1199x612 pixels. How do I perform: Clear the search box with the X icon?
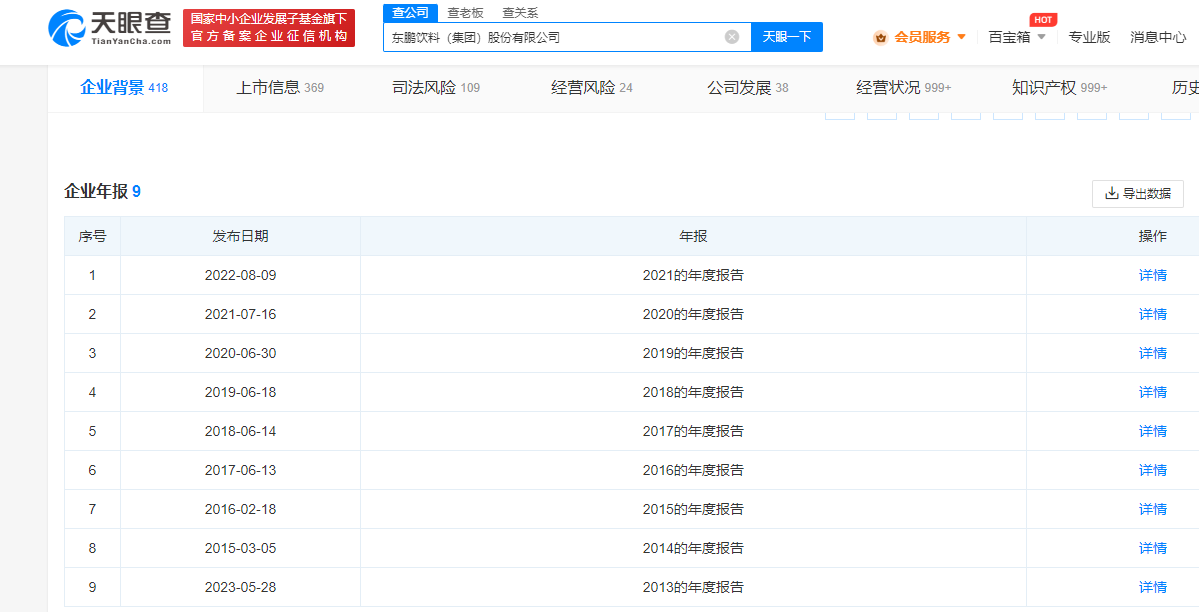pyautogui.click(x=732, y=37)
